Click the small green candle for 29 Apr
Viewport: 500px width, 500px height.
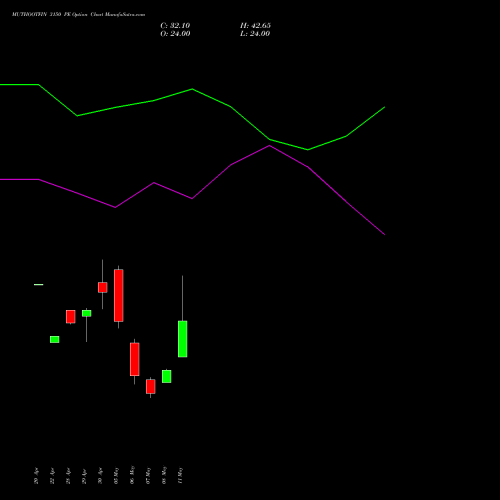tap(87, 313)
